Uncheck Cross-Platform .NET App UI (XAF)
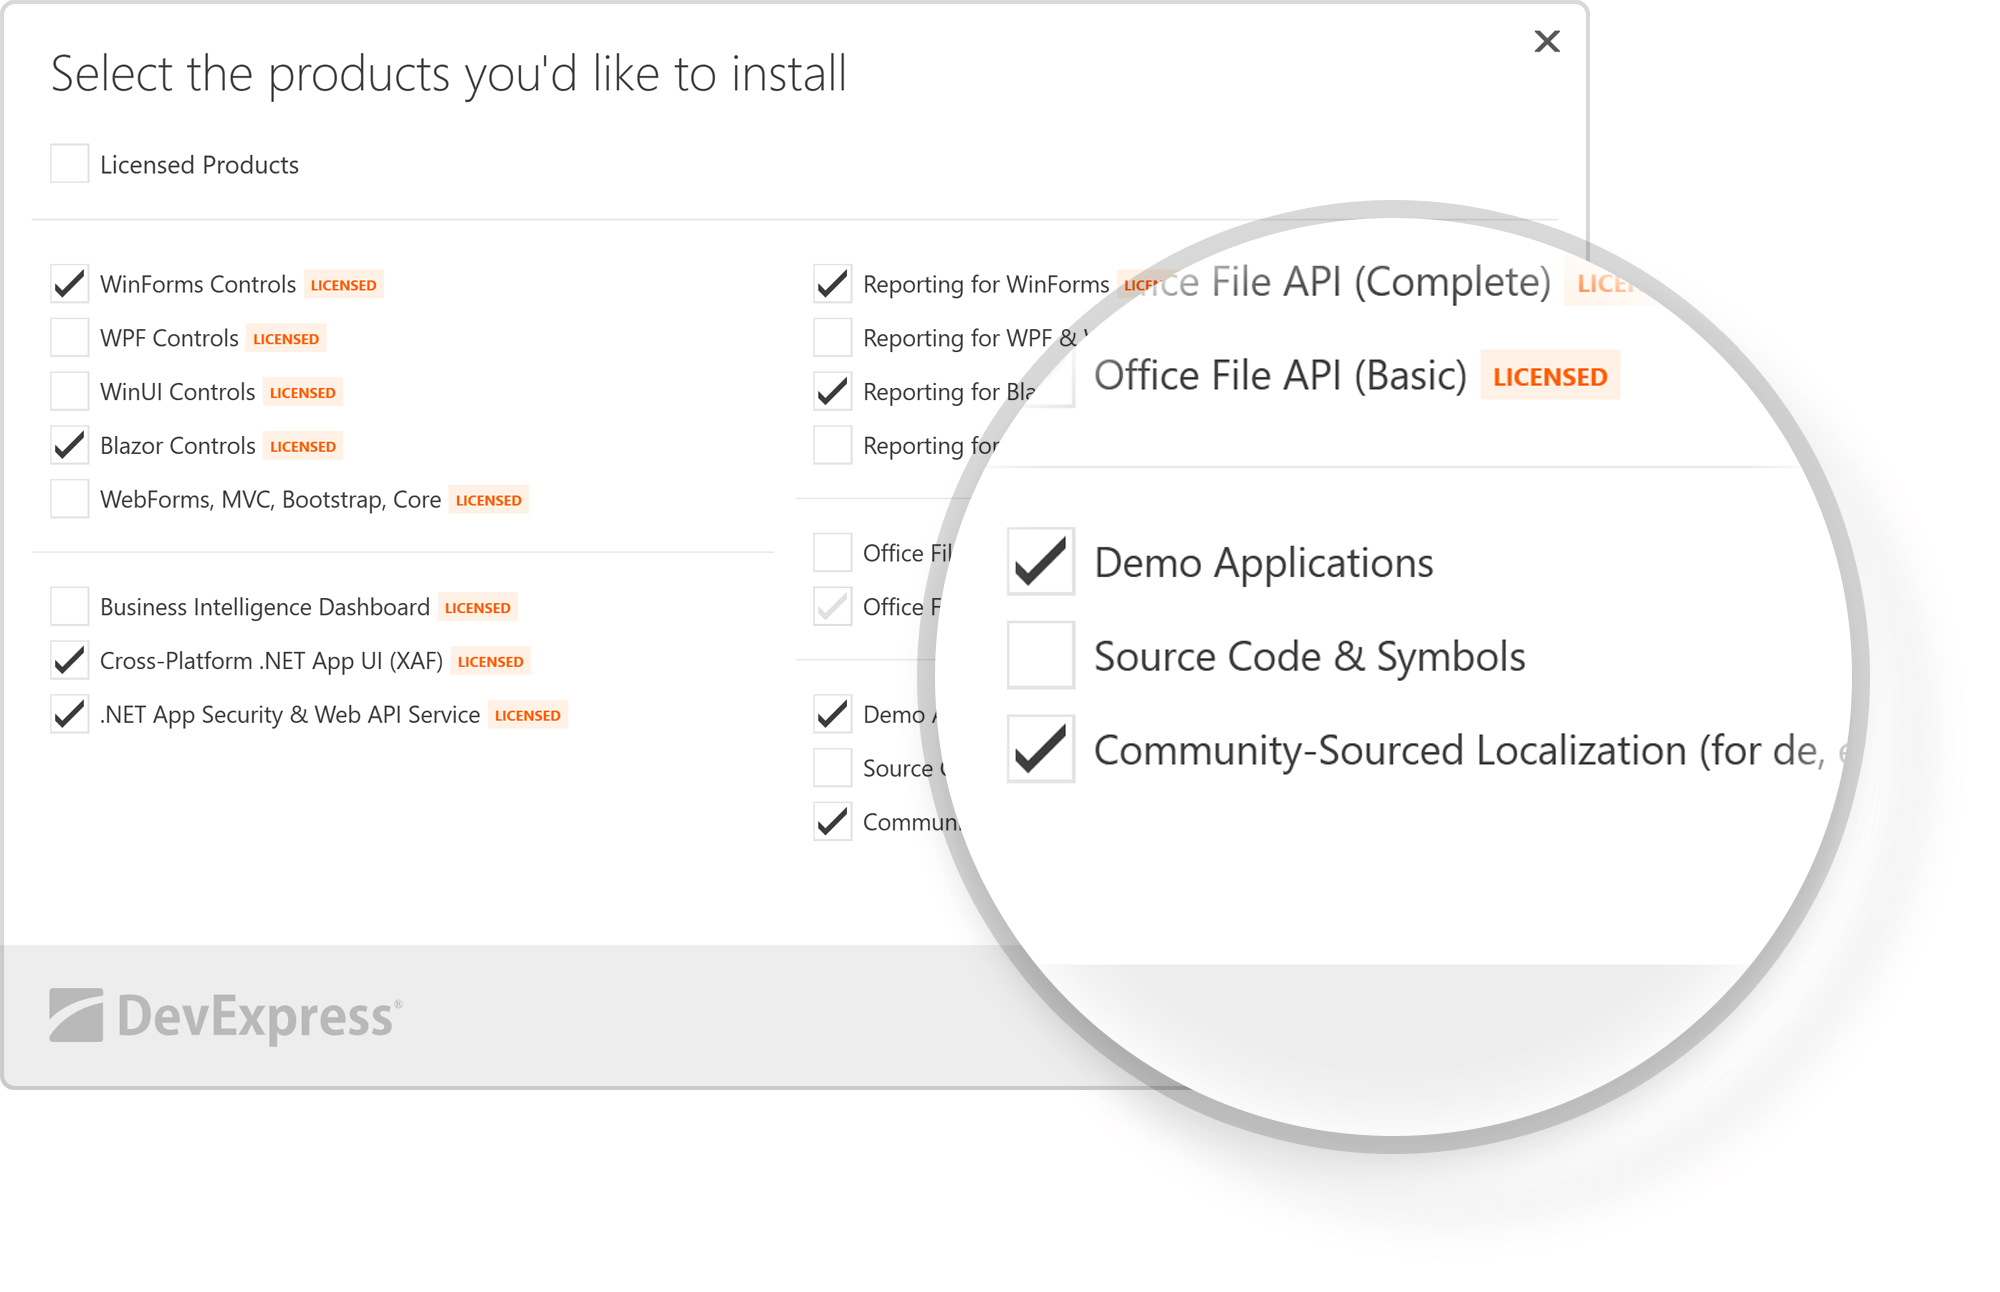 click(x=68, y=660)
